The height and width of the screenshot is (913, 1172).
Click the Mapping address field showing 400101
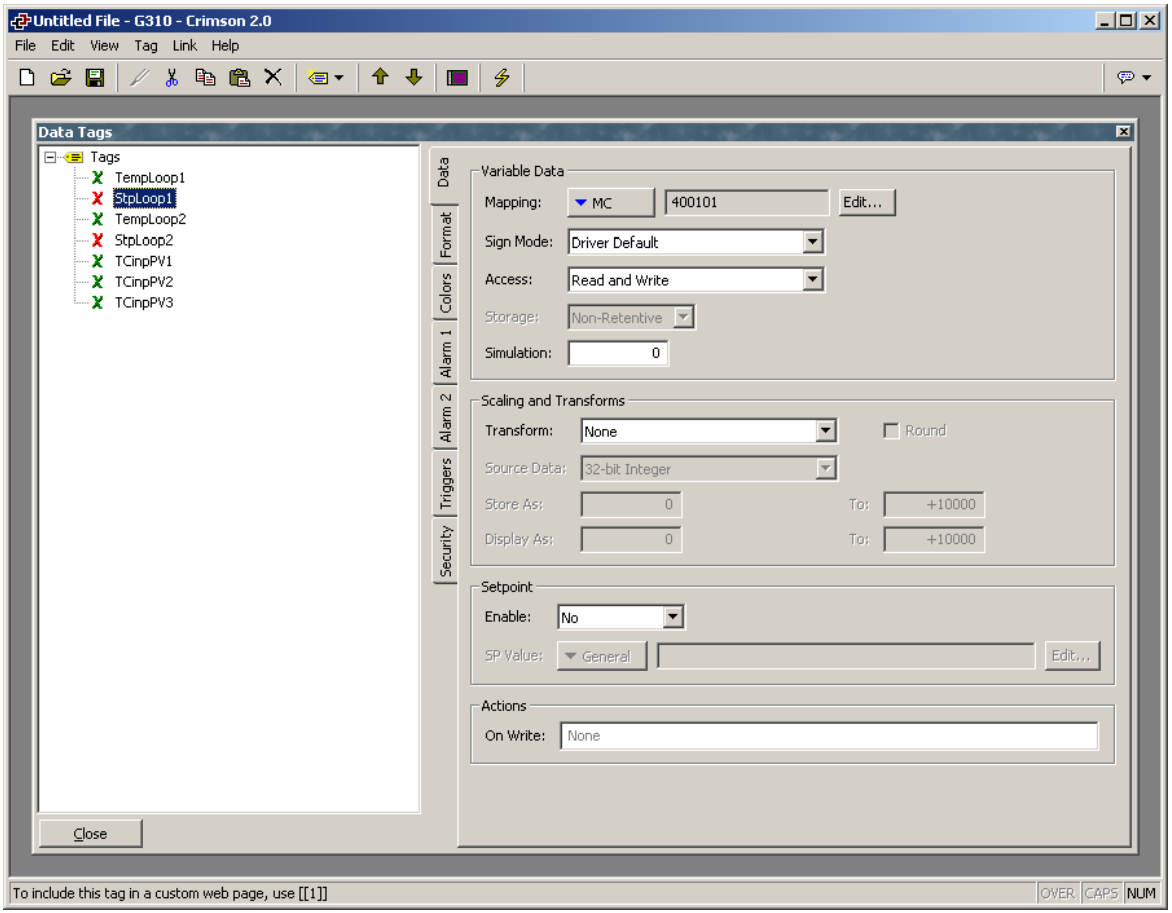coord(747,203)
